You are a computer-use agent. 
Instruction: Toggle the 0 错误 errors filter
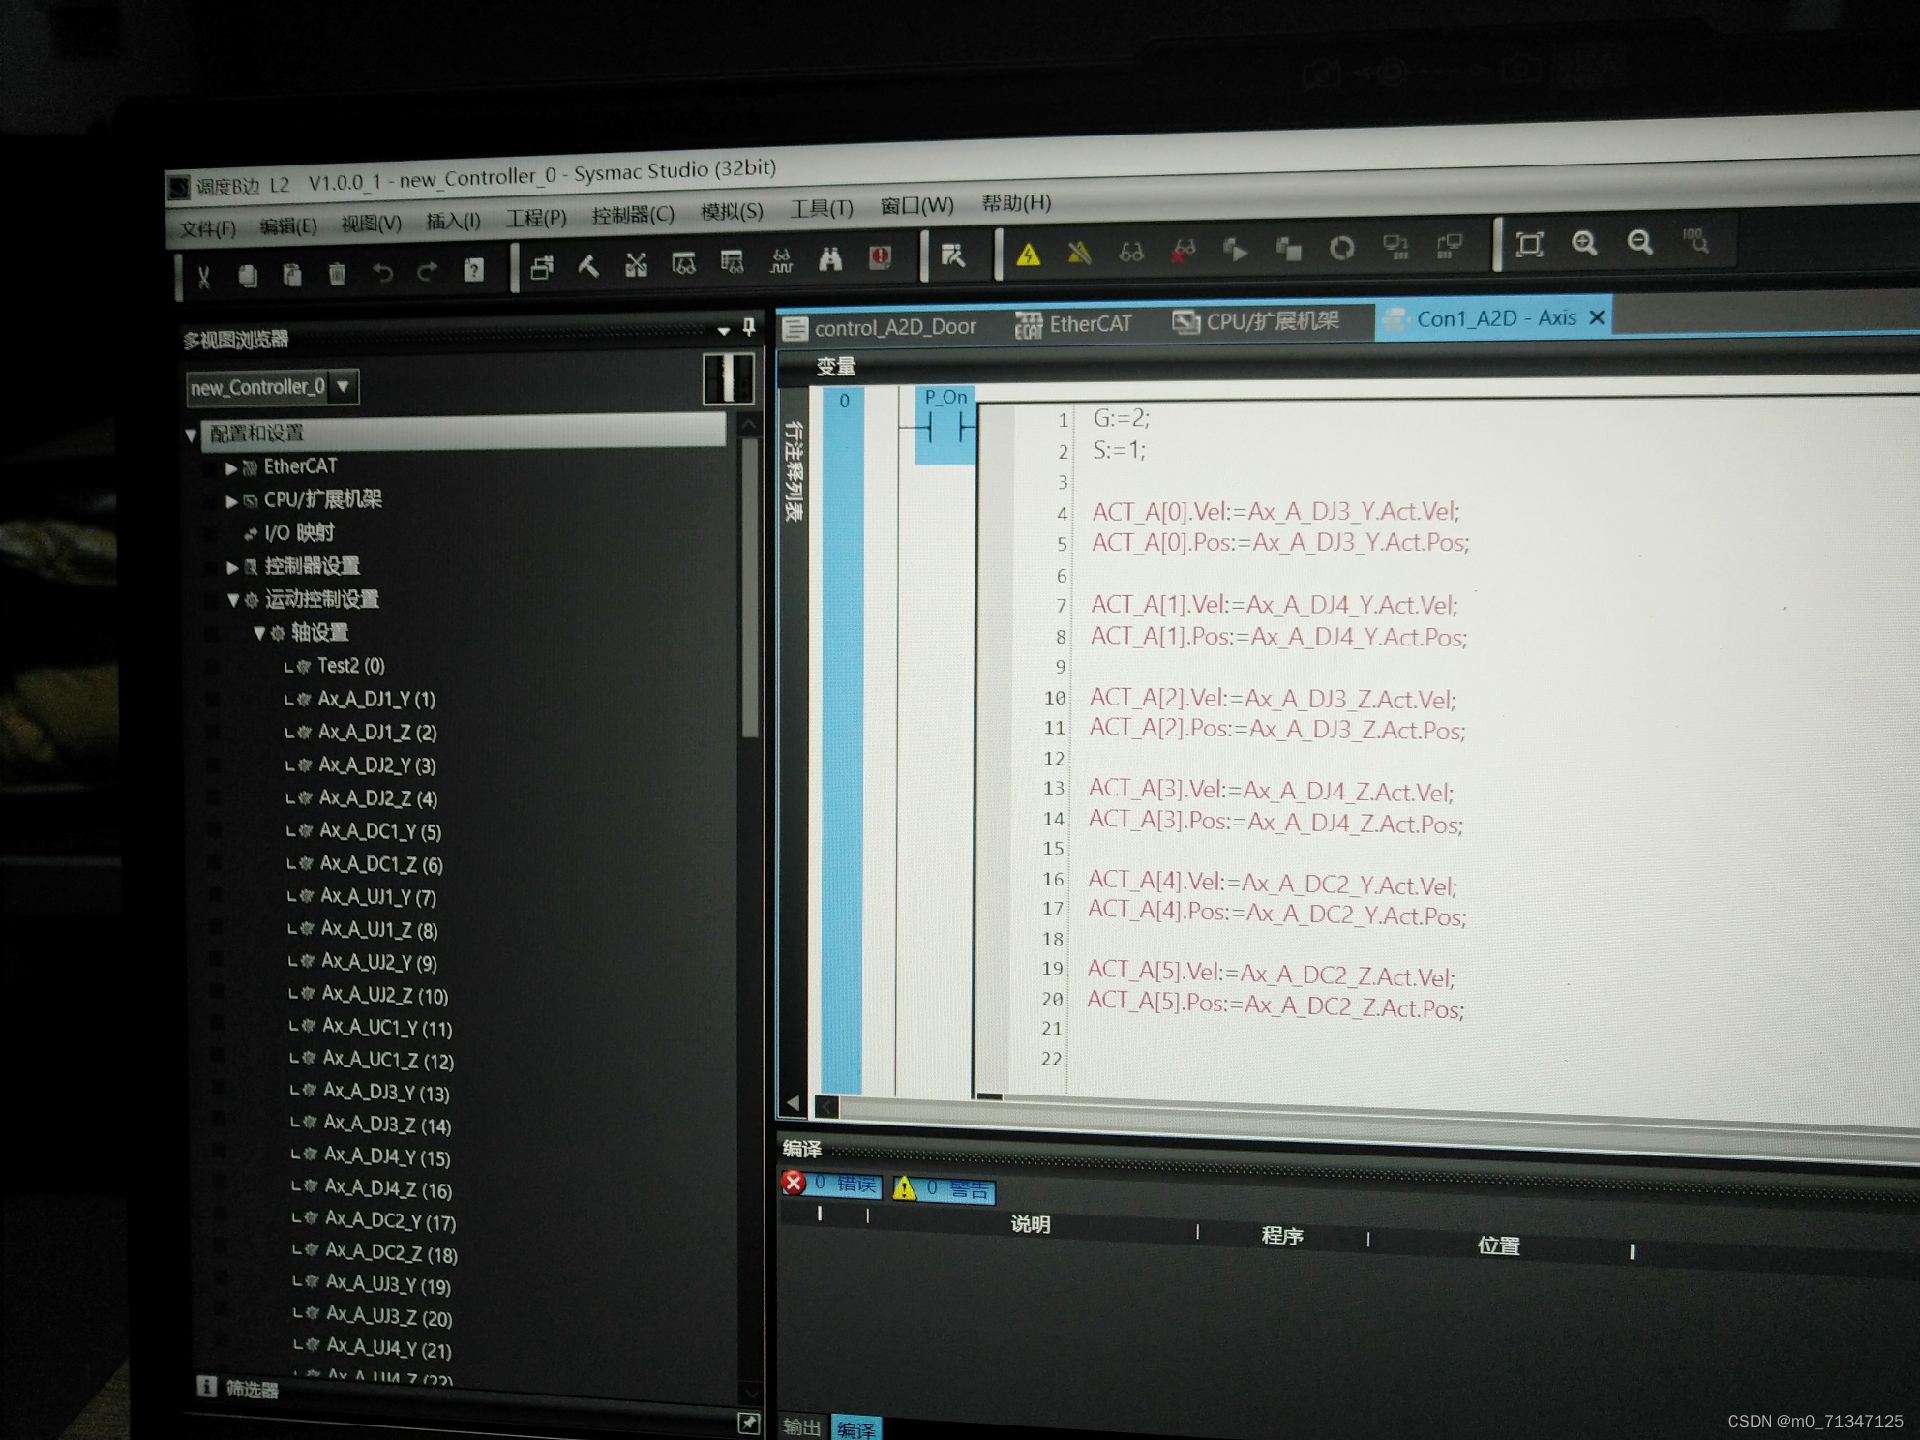point(832,1184)
